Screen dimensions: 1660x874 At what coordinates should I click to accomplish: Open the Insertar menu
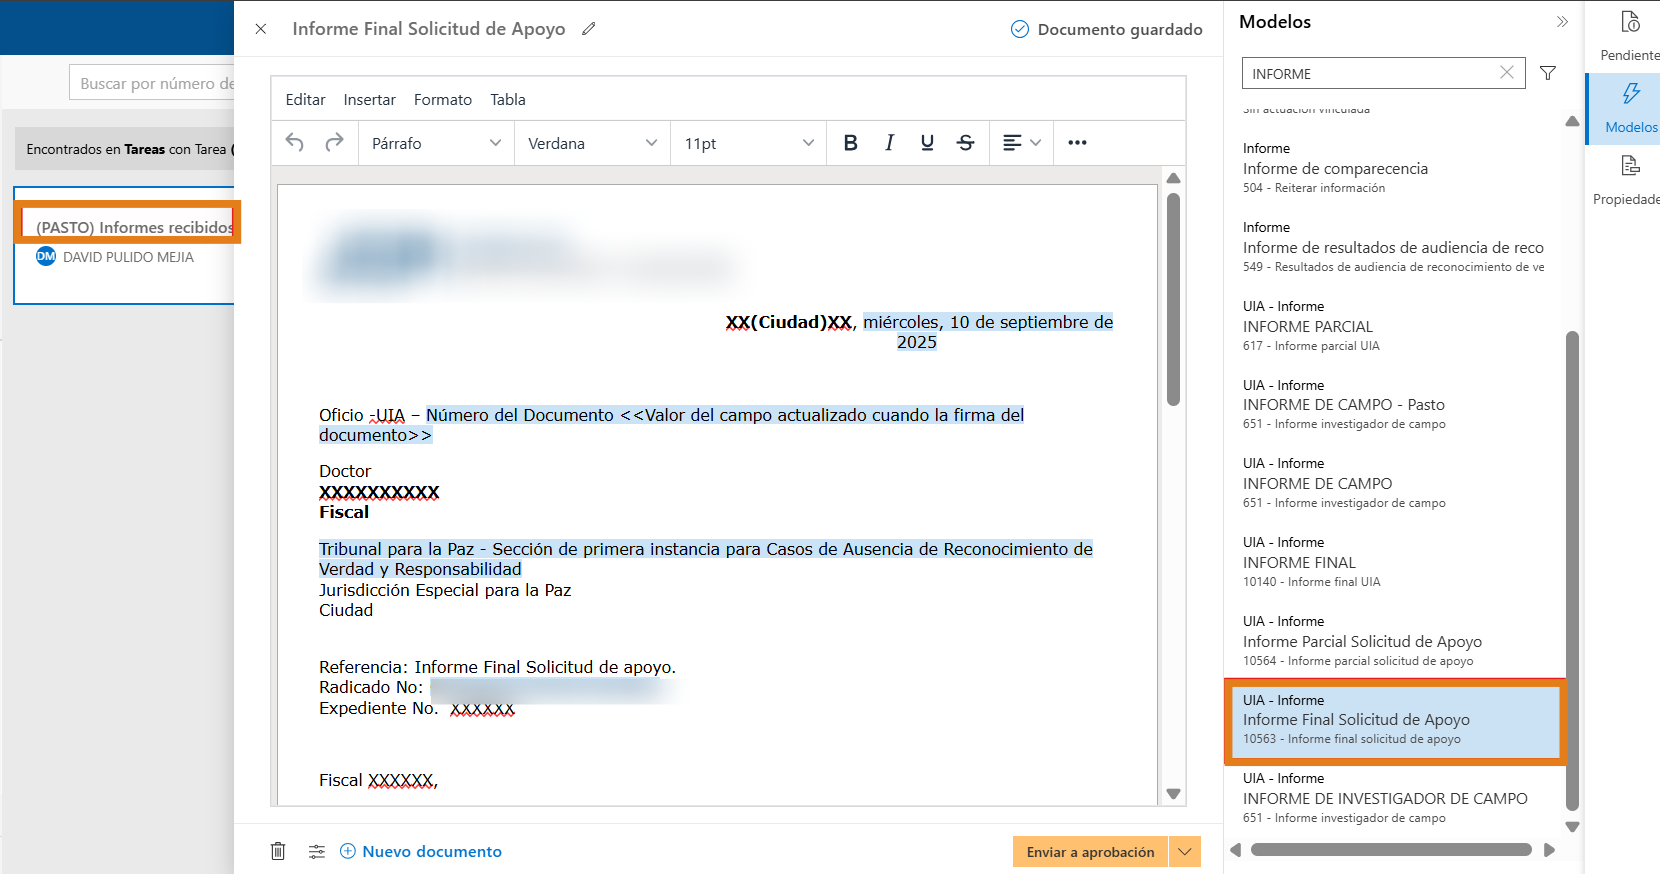pyautogui.click(x=369, y=100)
